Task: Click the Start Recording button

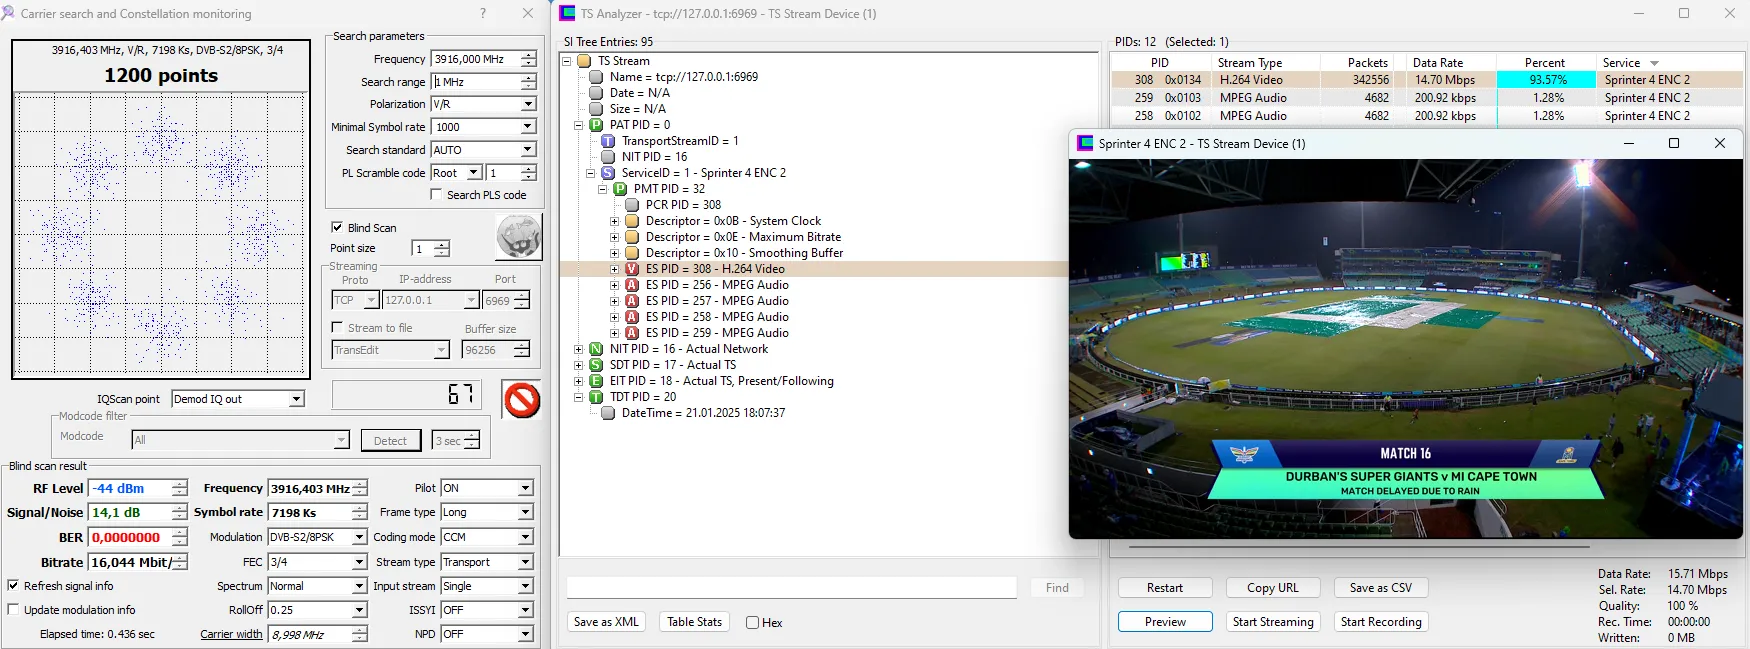Action: (x=1380, y=622)
